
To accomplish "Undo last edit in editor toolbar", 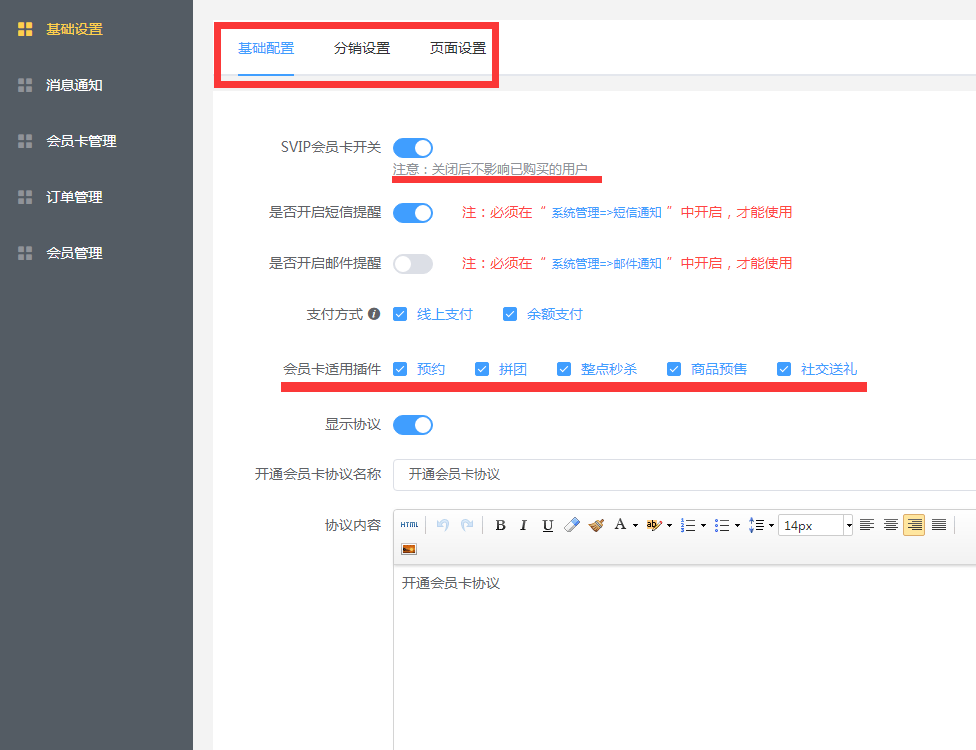I will [443, 525].
